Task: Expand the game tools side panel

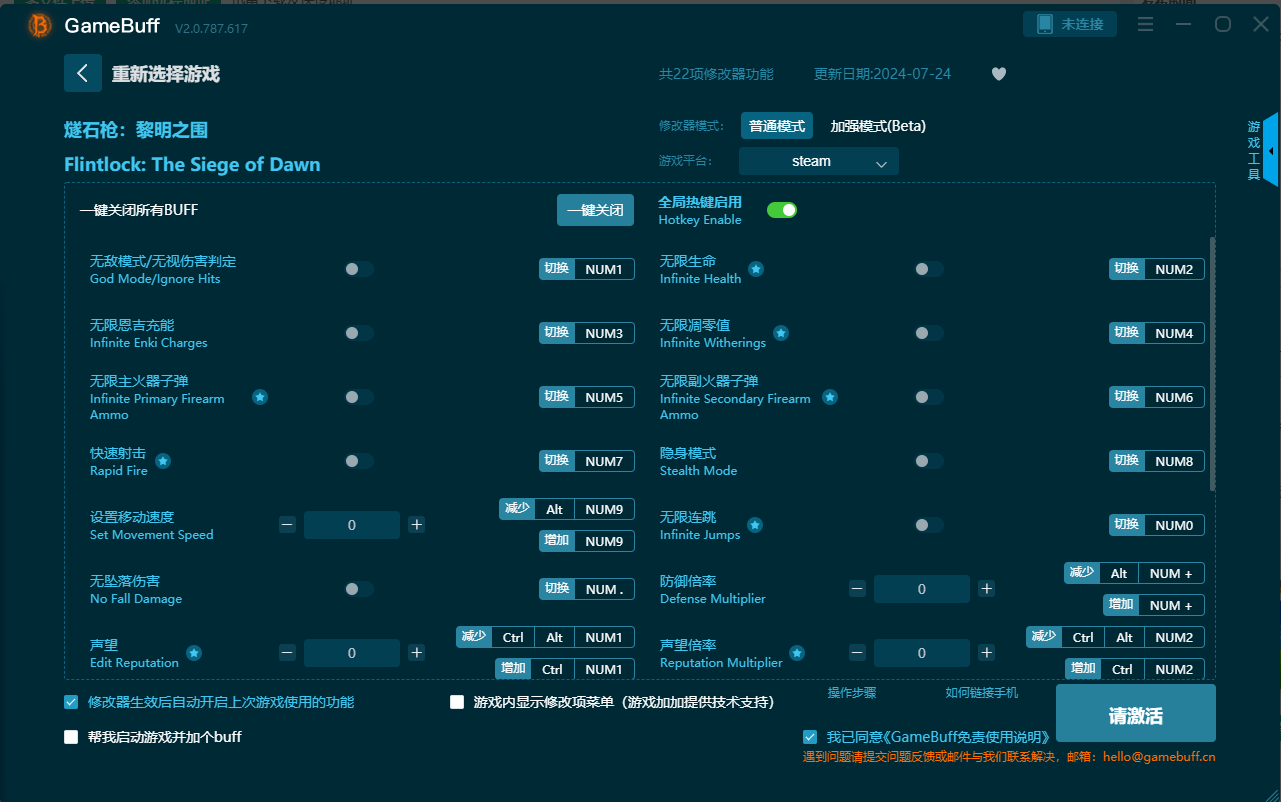Action: click(x=1270, y=151)
